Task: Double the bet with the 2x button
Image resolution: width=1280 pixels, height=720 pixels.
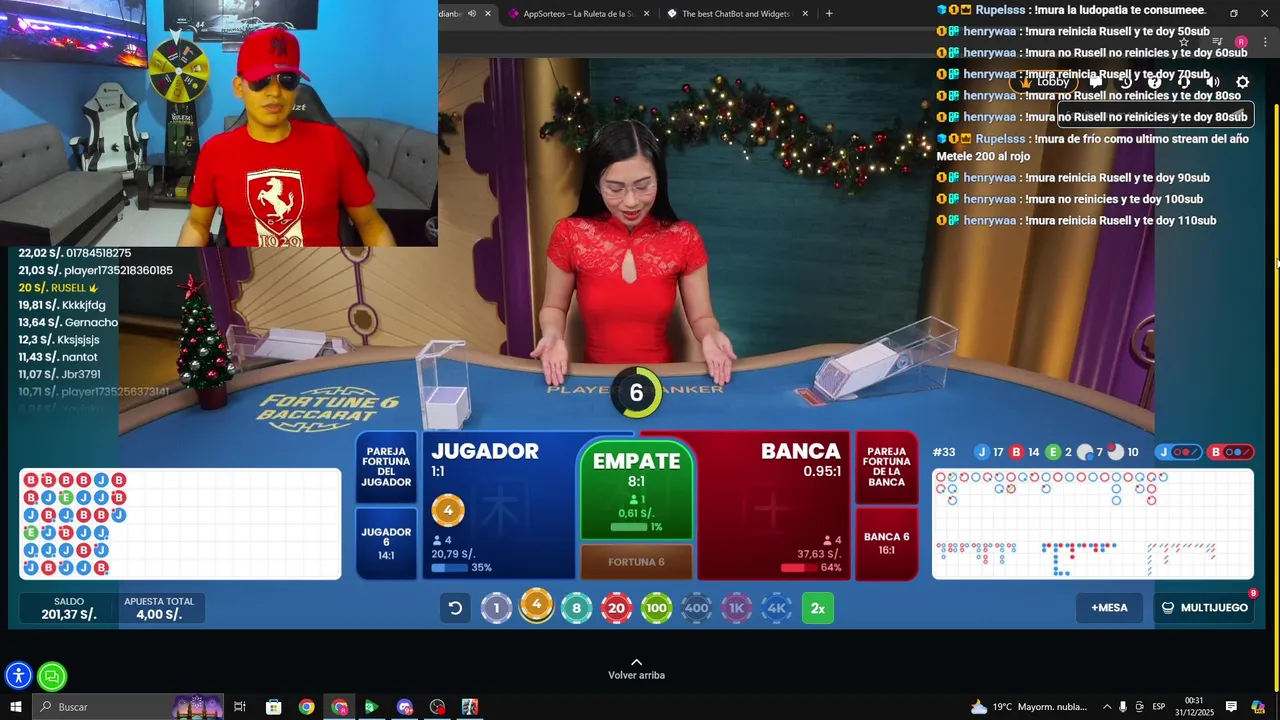Action: (818, 608)
